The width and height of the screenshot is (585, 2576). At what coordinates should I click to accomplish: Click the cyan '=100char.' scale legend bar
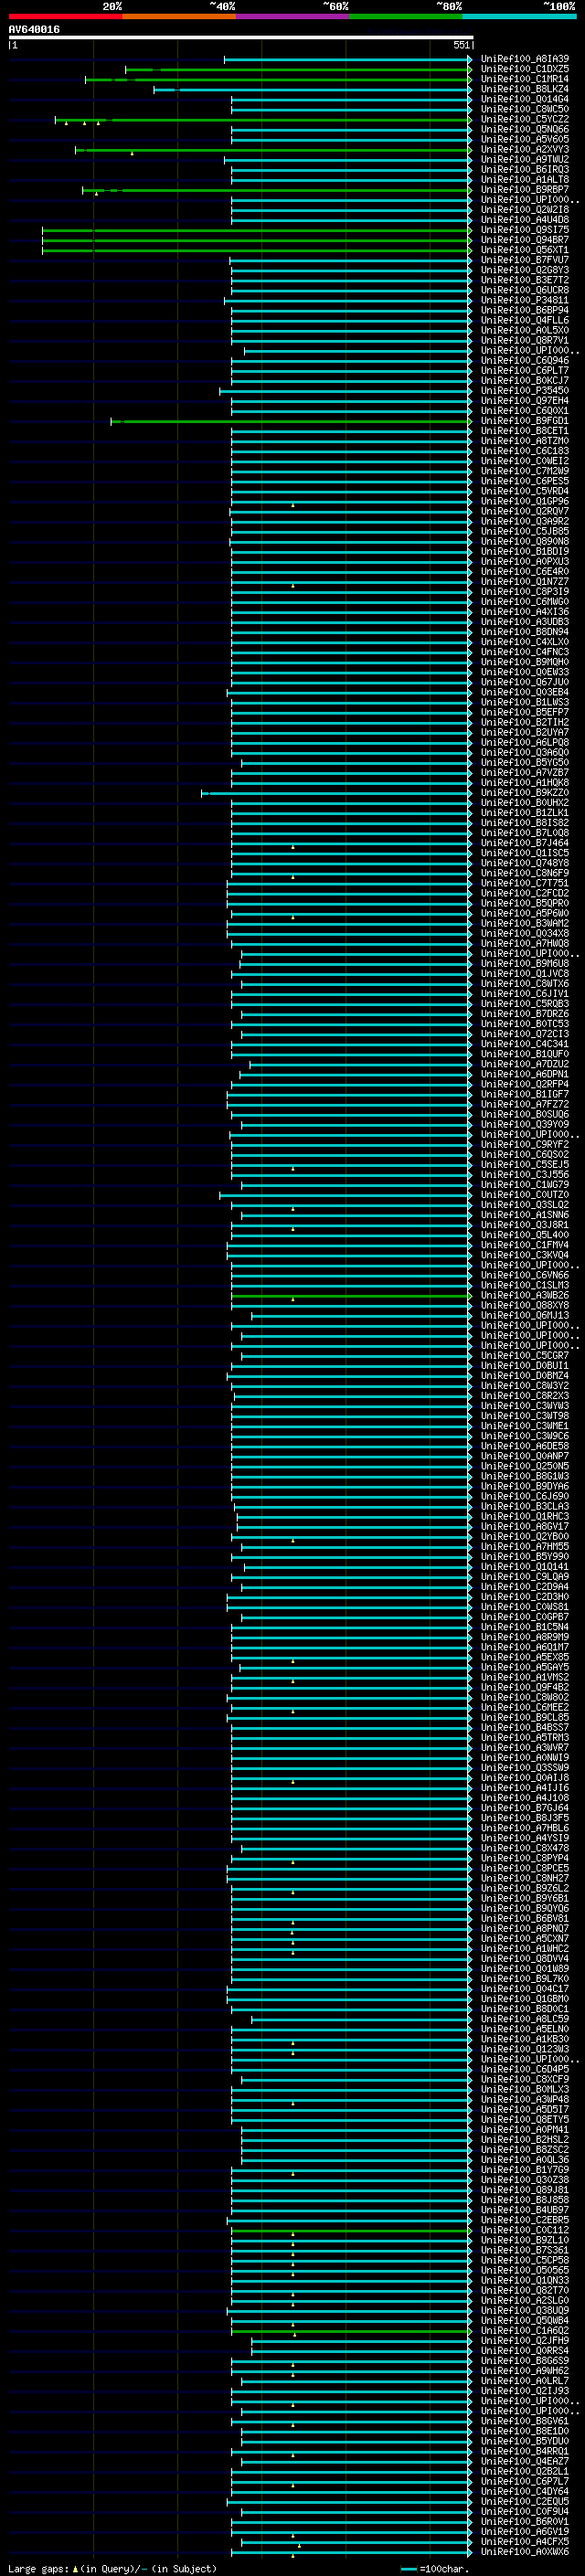point(409,2569)
